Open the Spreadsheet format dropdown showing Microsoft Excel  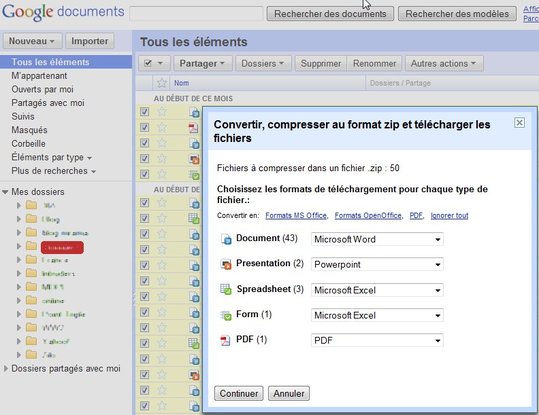pyautogui.click(x=377, y=290)
